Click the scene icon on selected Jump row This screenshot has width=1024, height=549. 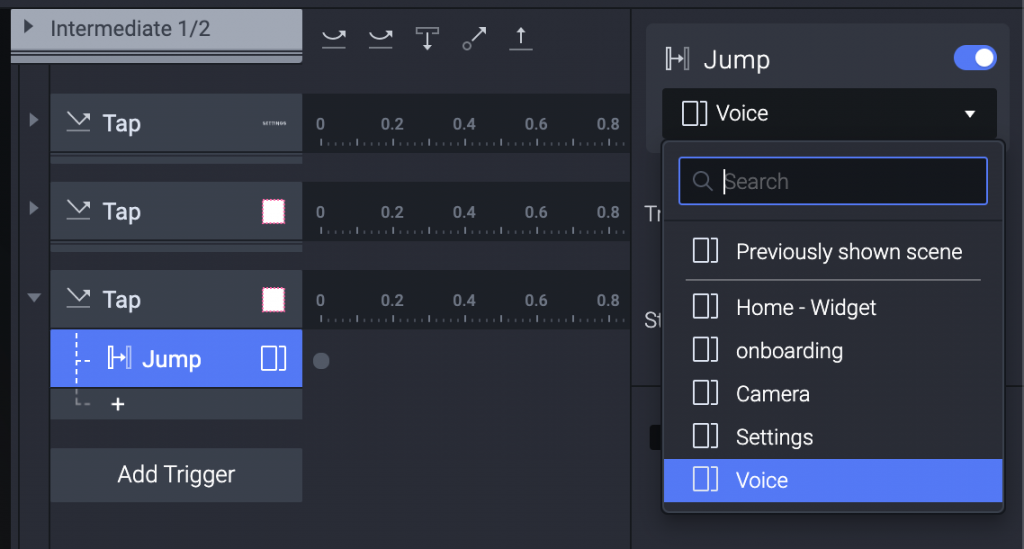coord(274,358)
